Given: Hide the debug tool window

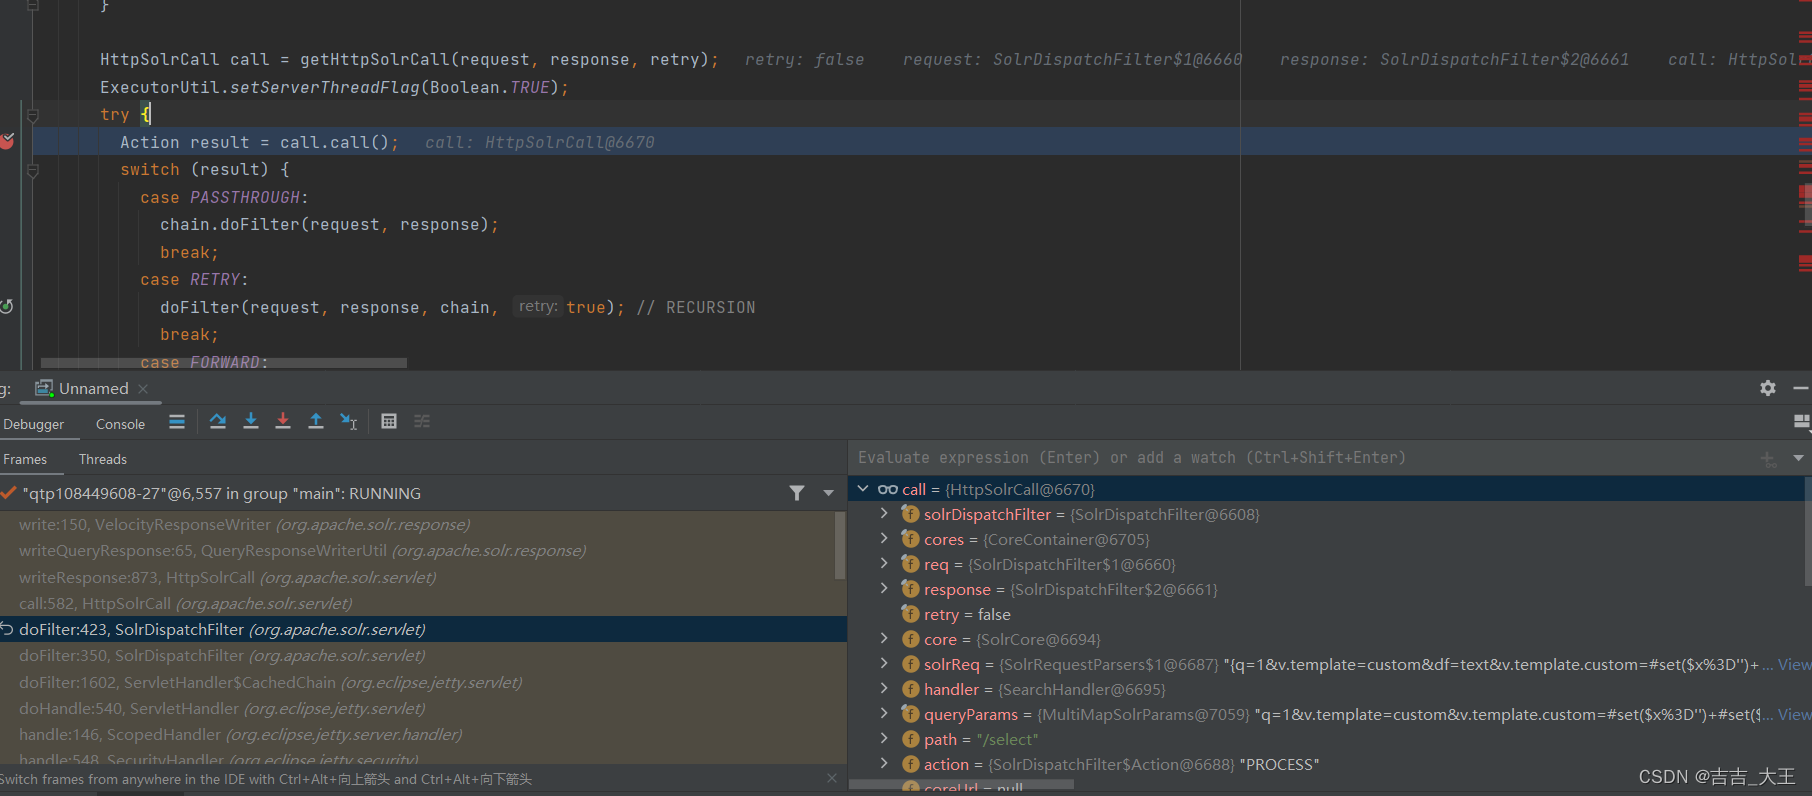Looking at the screenshot, I should [1801, 388].
